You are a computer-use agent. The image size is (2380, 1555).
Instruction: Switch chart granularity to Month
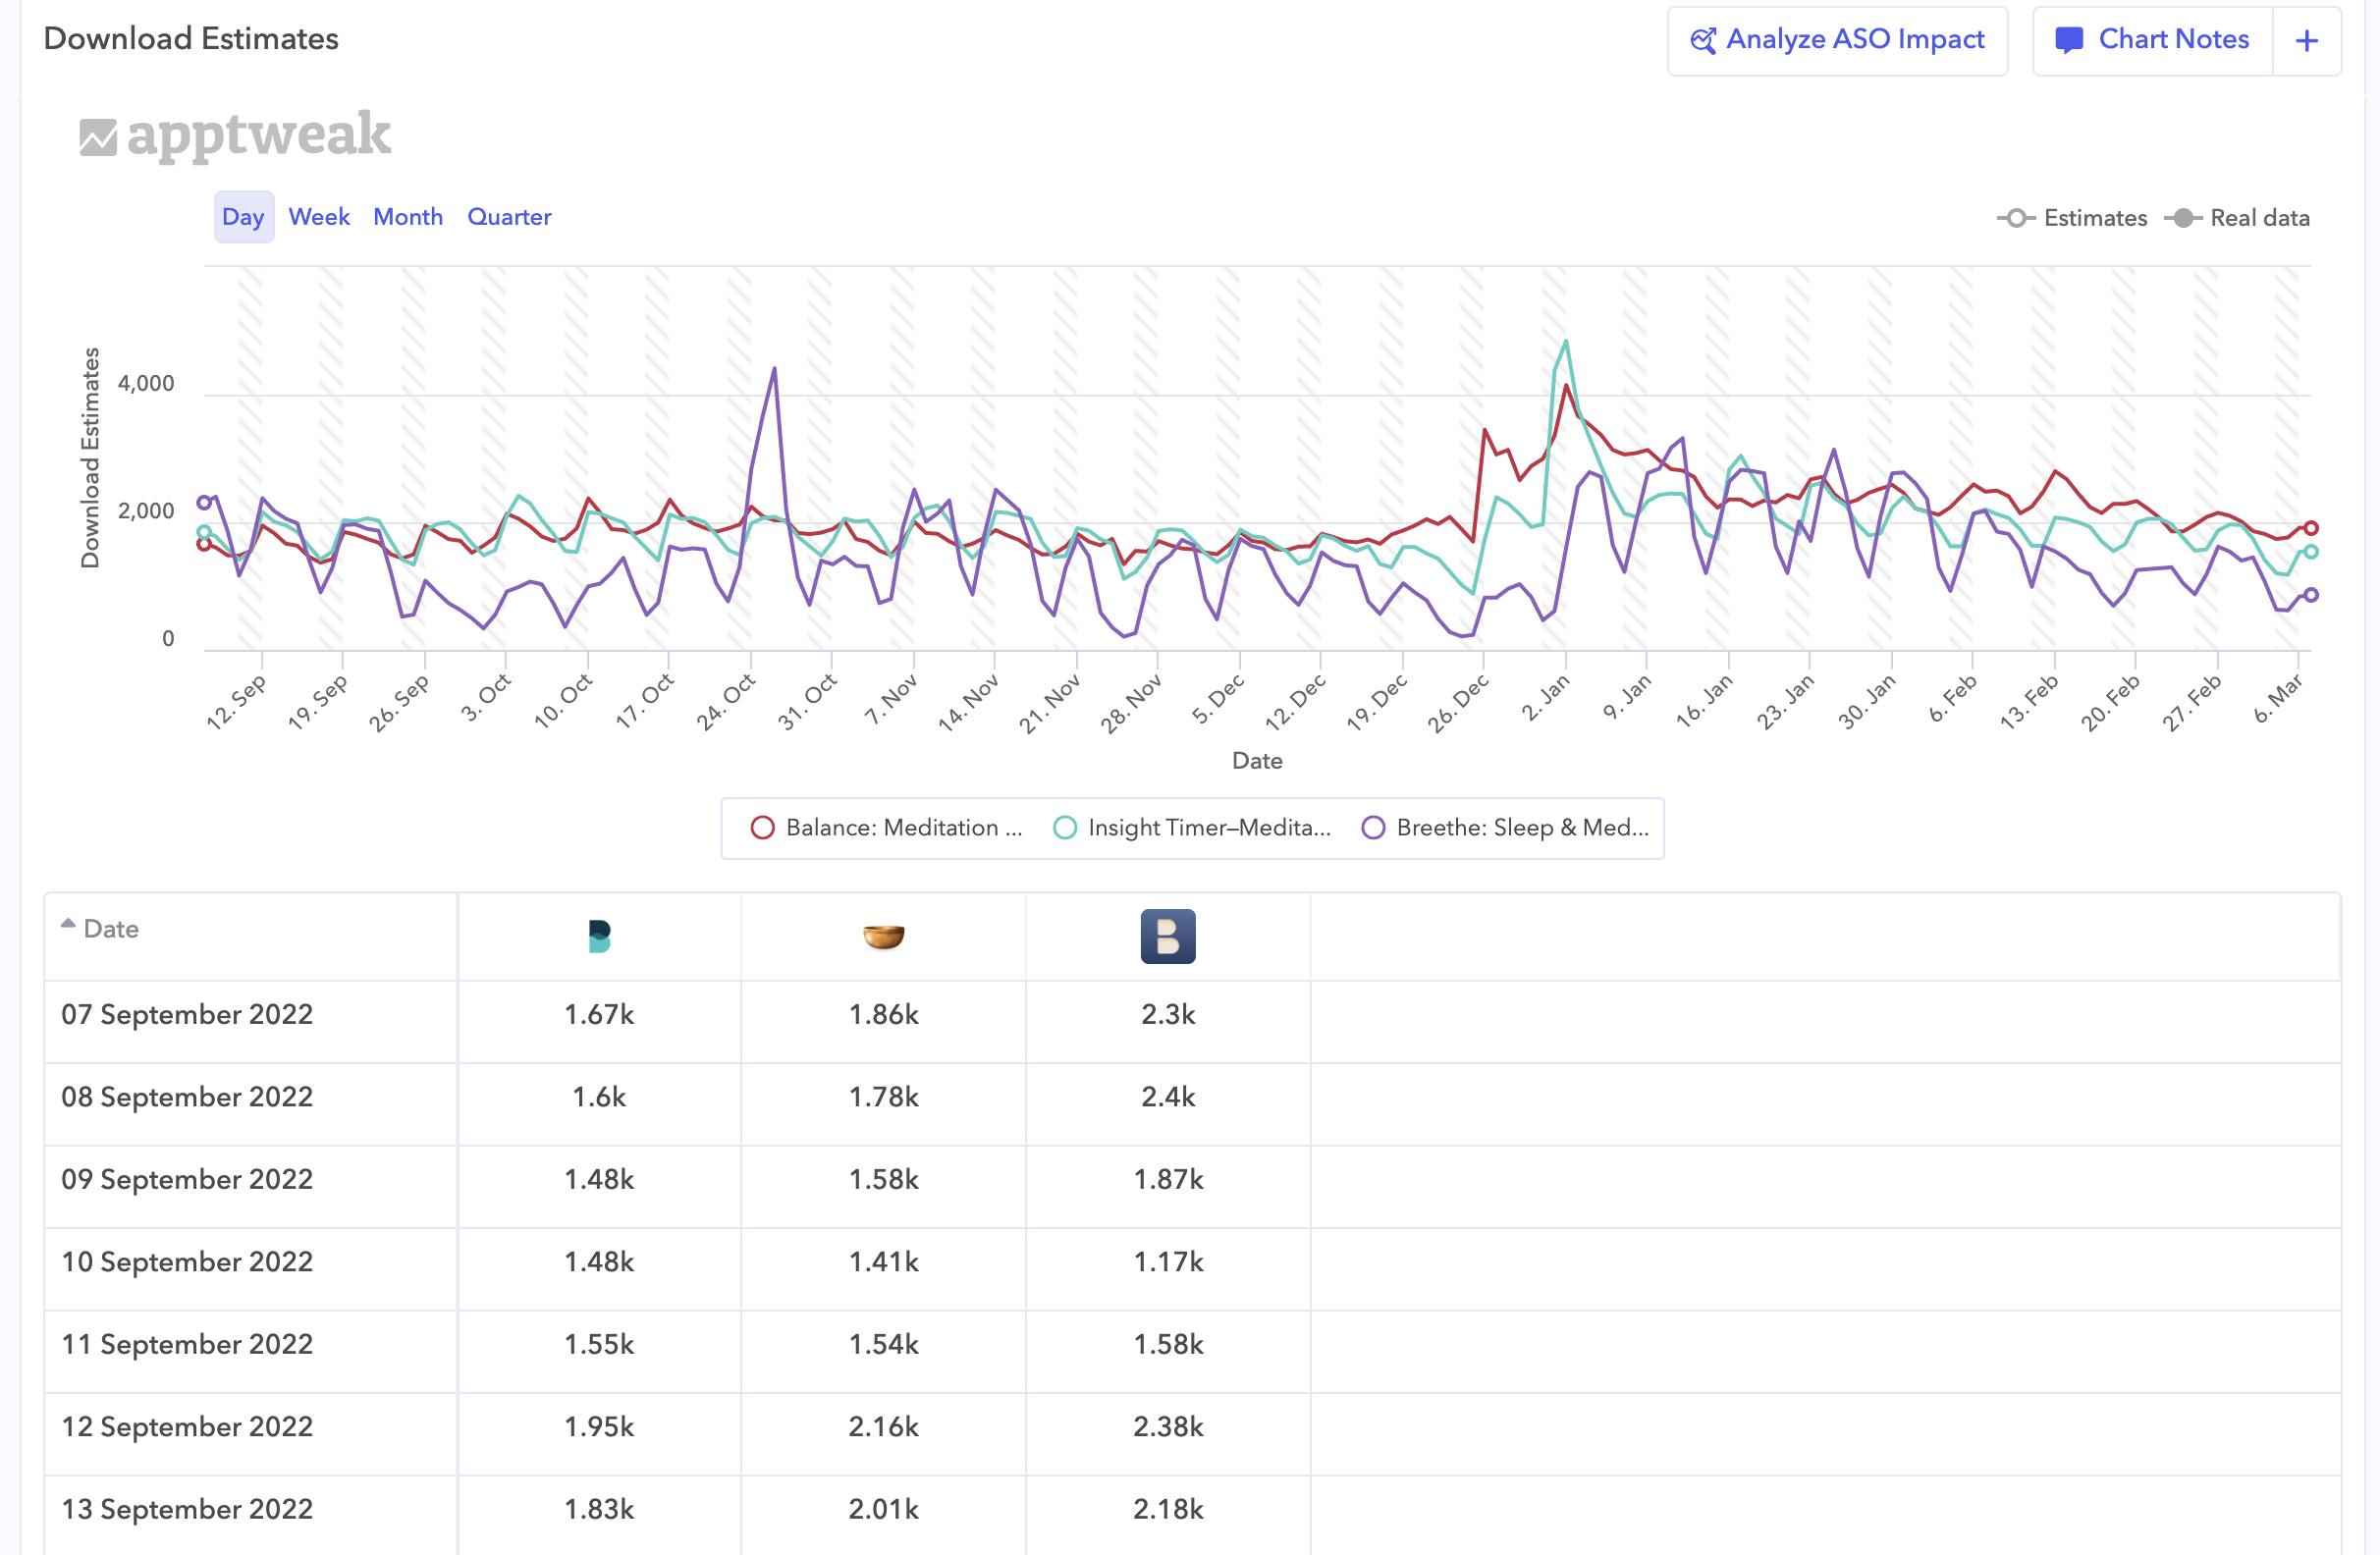(x=407, y=217)
